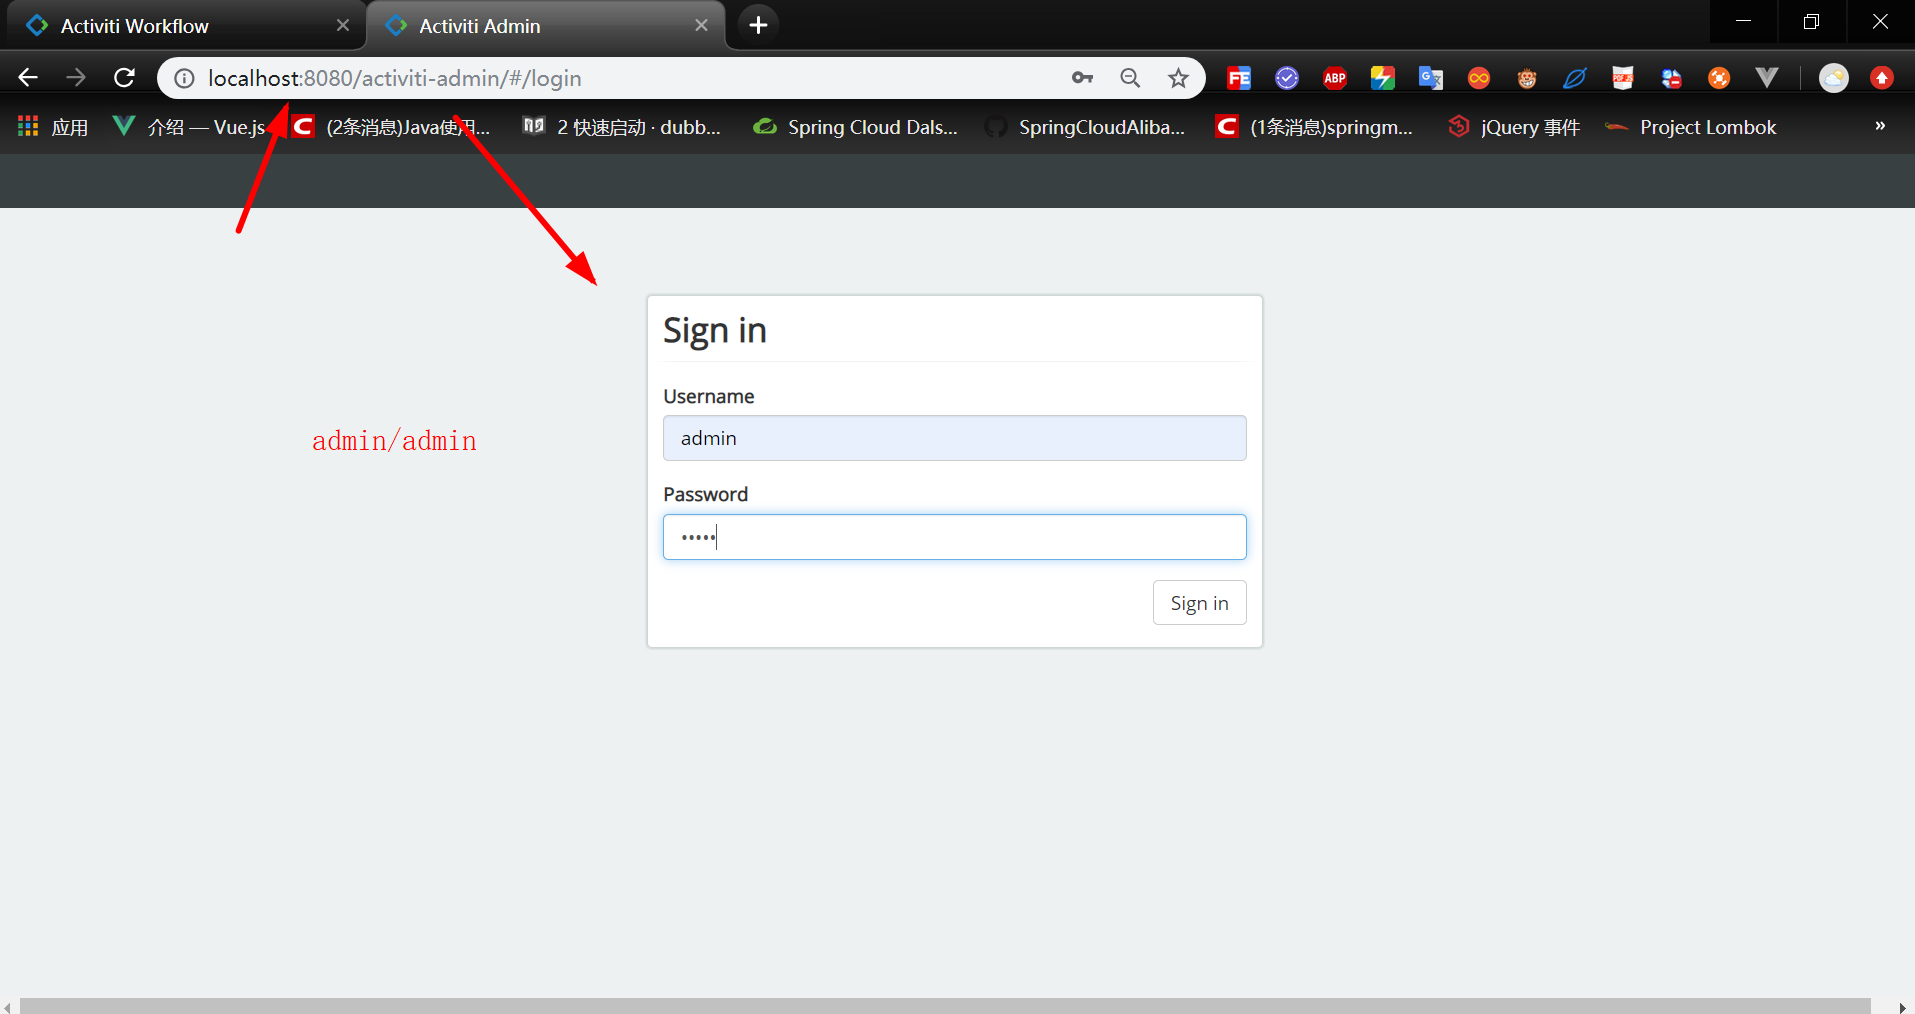This screenshot has width=1915, height=1014.
Task: Open the Tampermonkey-like monkey extension
Action: click(1527, 78)
